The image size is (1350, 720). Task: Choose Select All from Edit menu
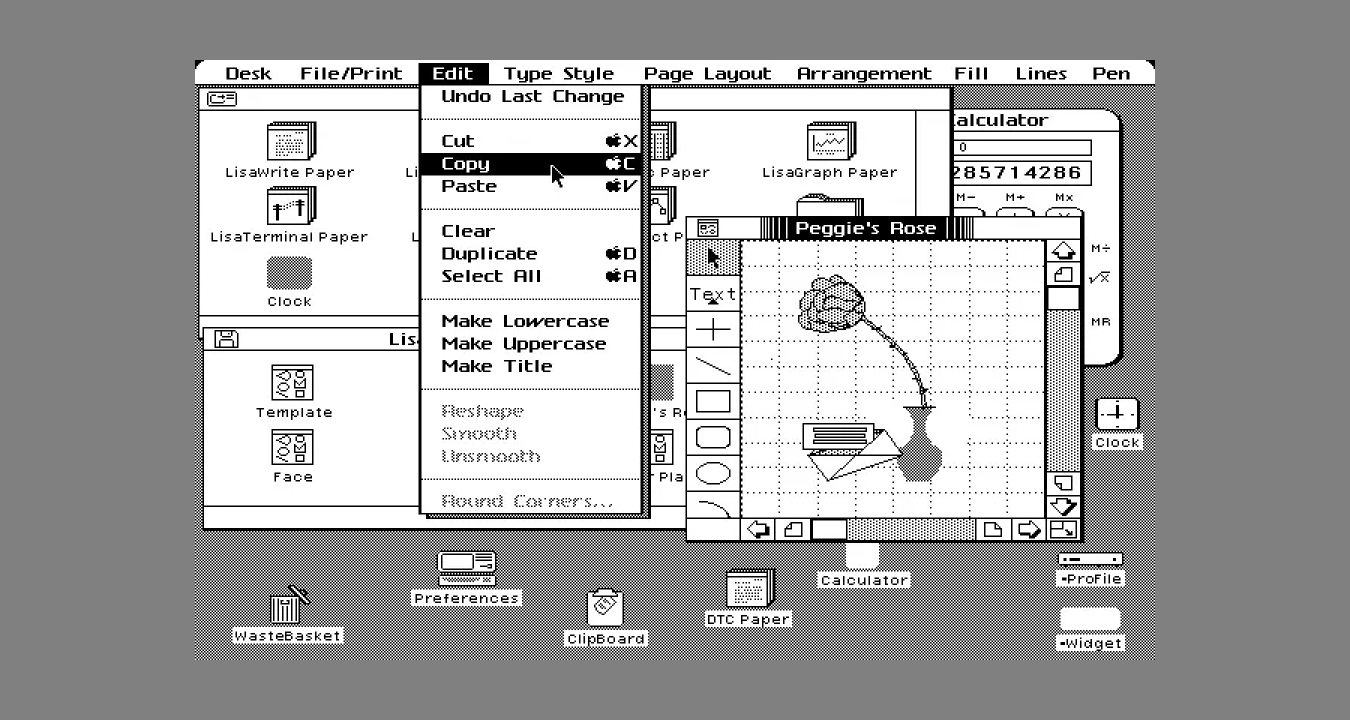[531, 276]
